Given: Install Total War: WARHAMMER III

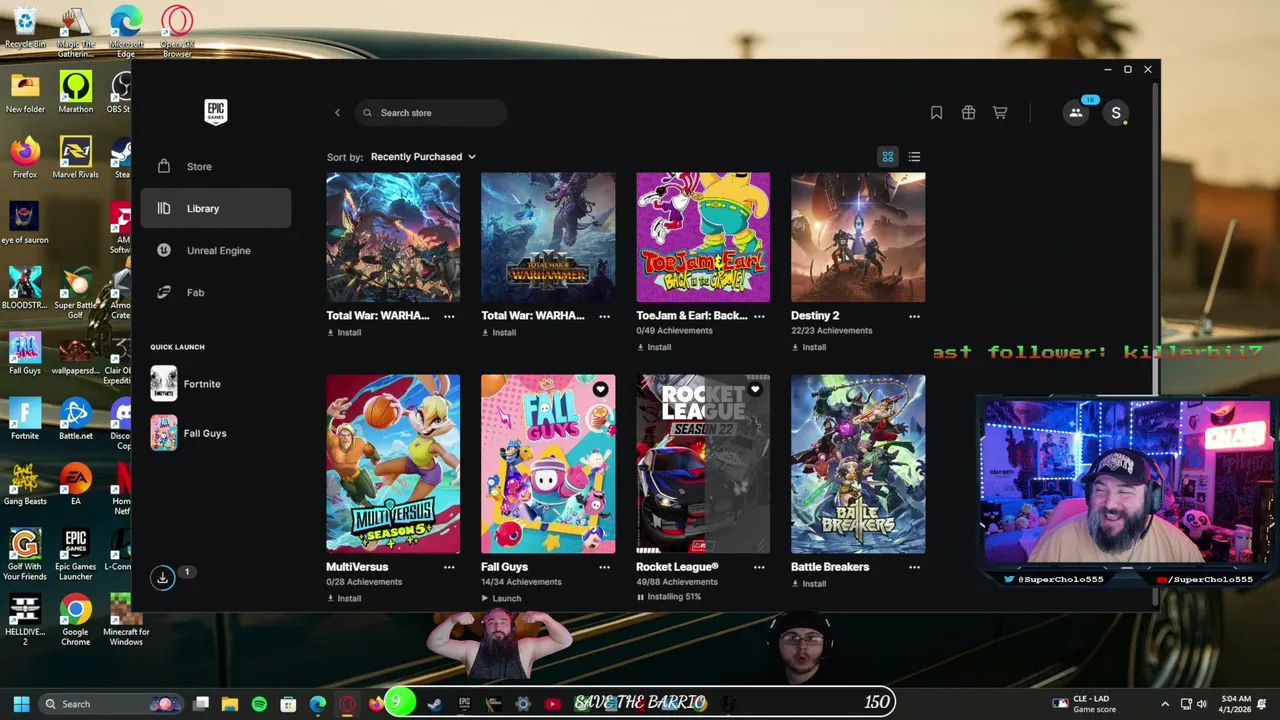Looking at the screenshot, I should click(499, 333).
